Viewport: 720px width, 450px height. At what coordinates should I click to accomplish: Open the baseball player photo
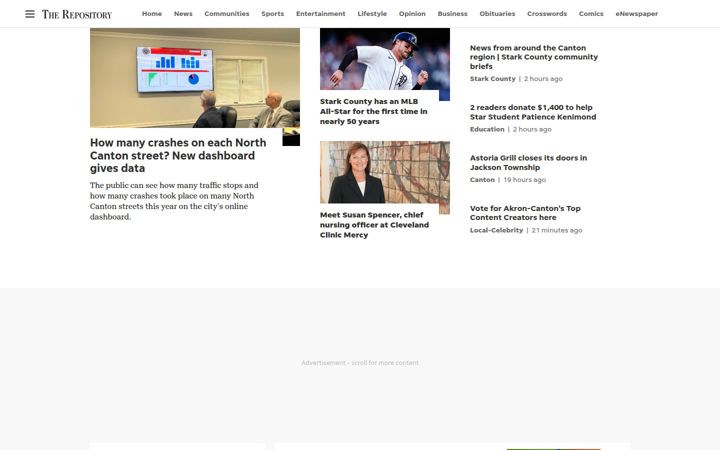(x=385, y=59)
